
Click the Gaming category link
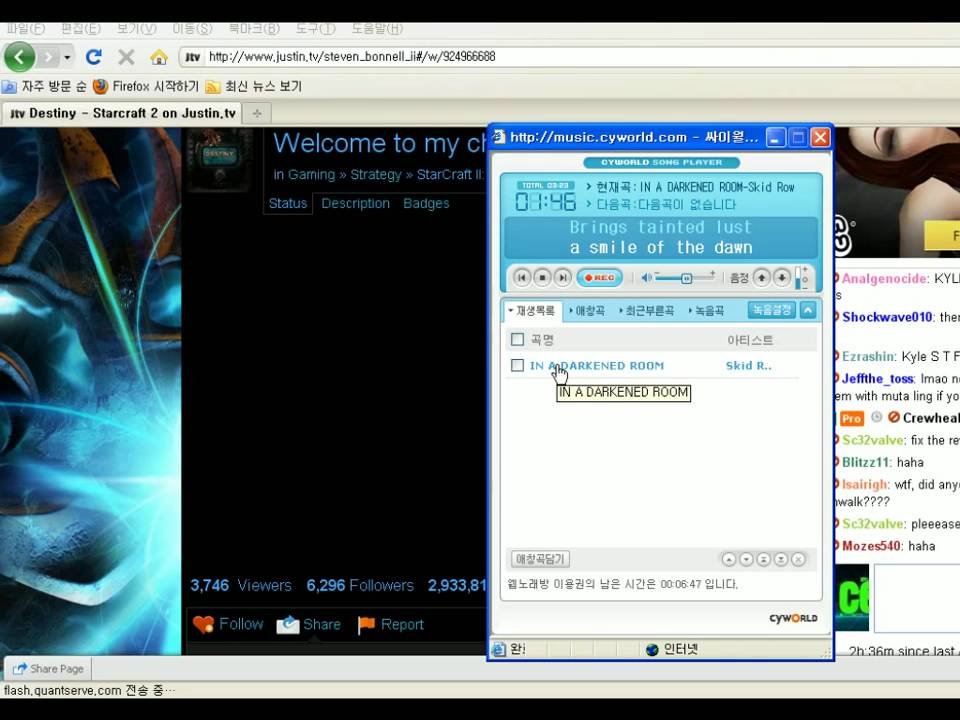tap(311, 174)
